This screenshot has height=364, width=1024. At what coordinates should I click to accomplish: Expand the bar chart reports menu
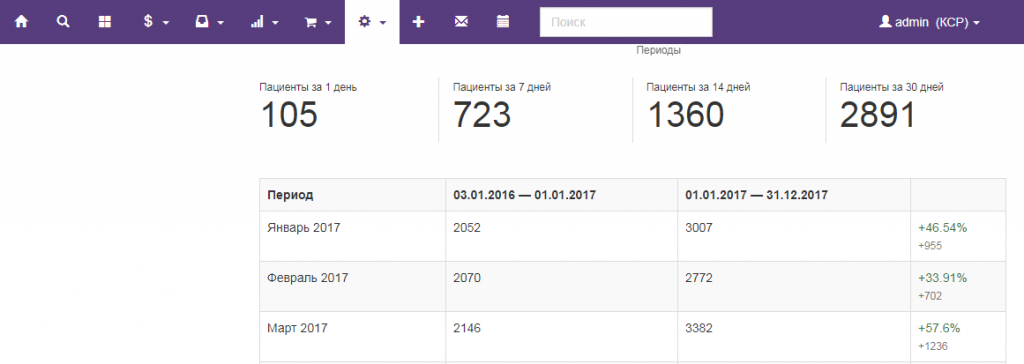(x=264, y=22)
